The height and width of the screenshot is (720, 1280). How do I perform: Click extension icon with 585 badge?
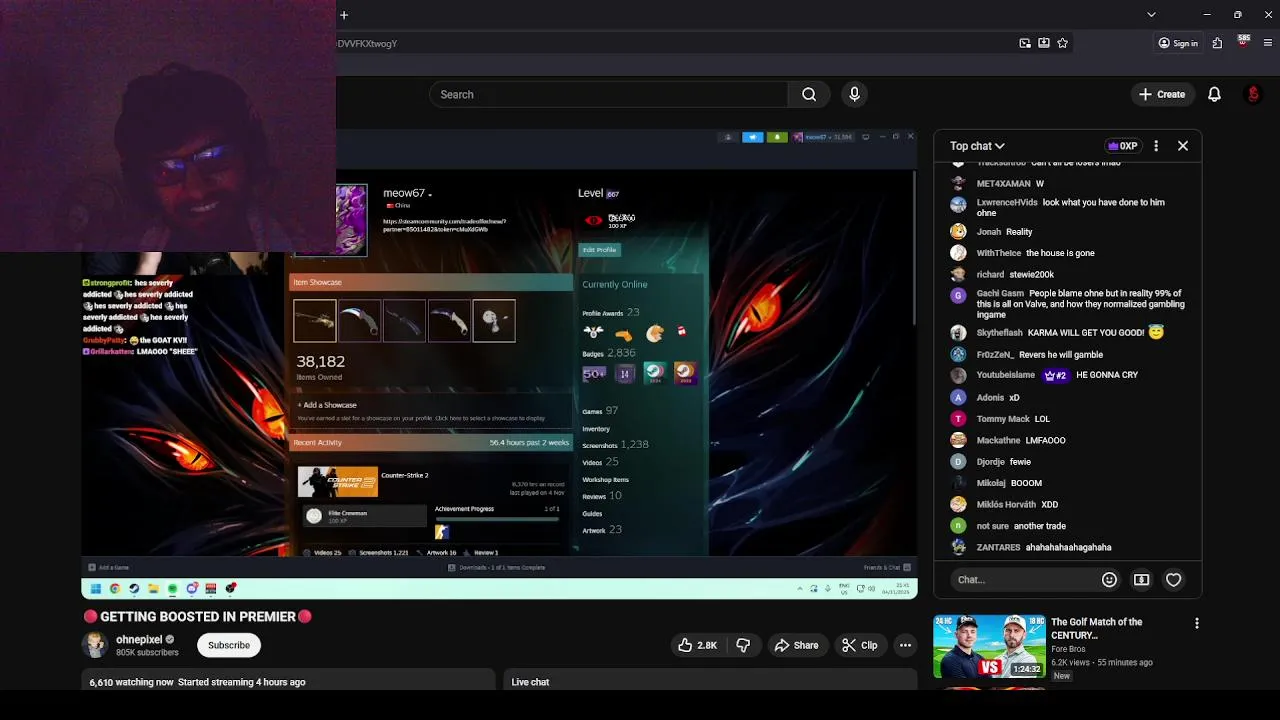[x=1243, y=42]
